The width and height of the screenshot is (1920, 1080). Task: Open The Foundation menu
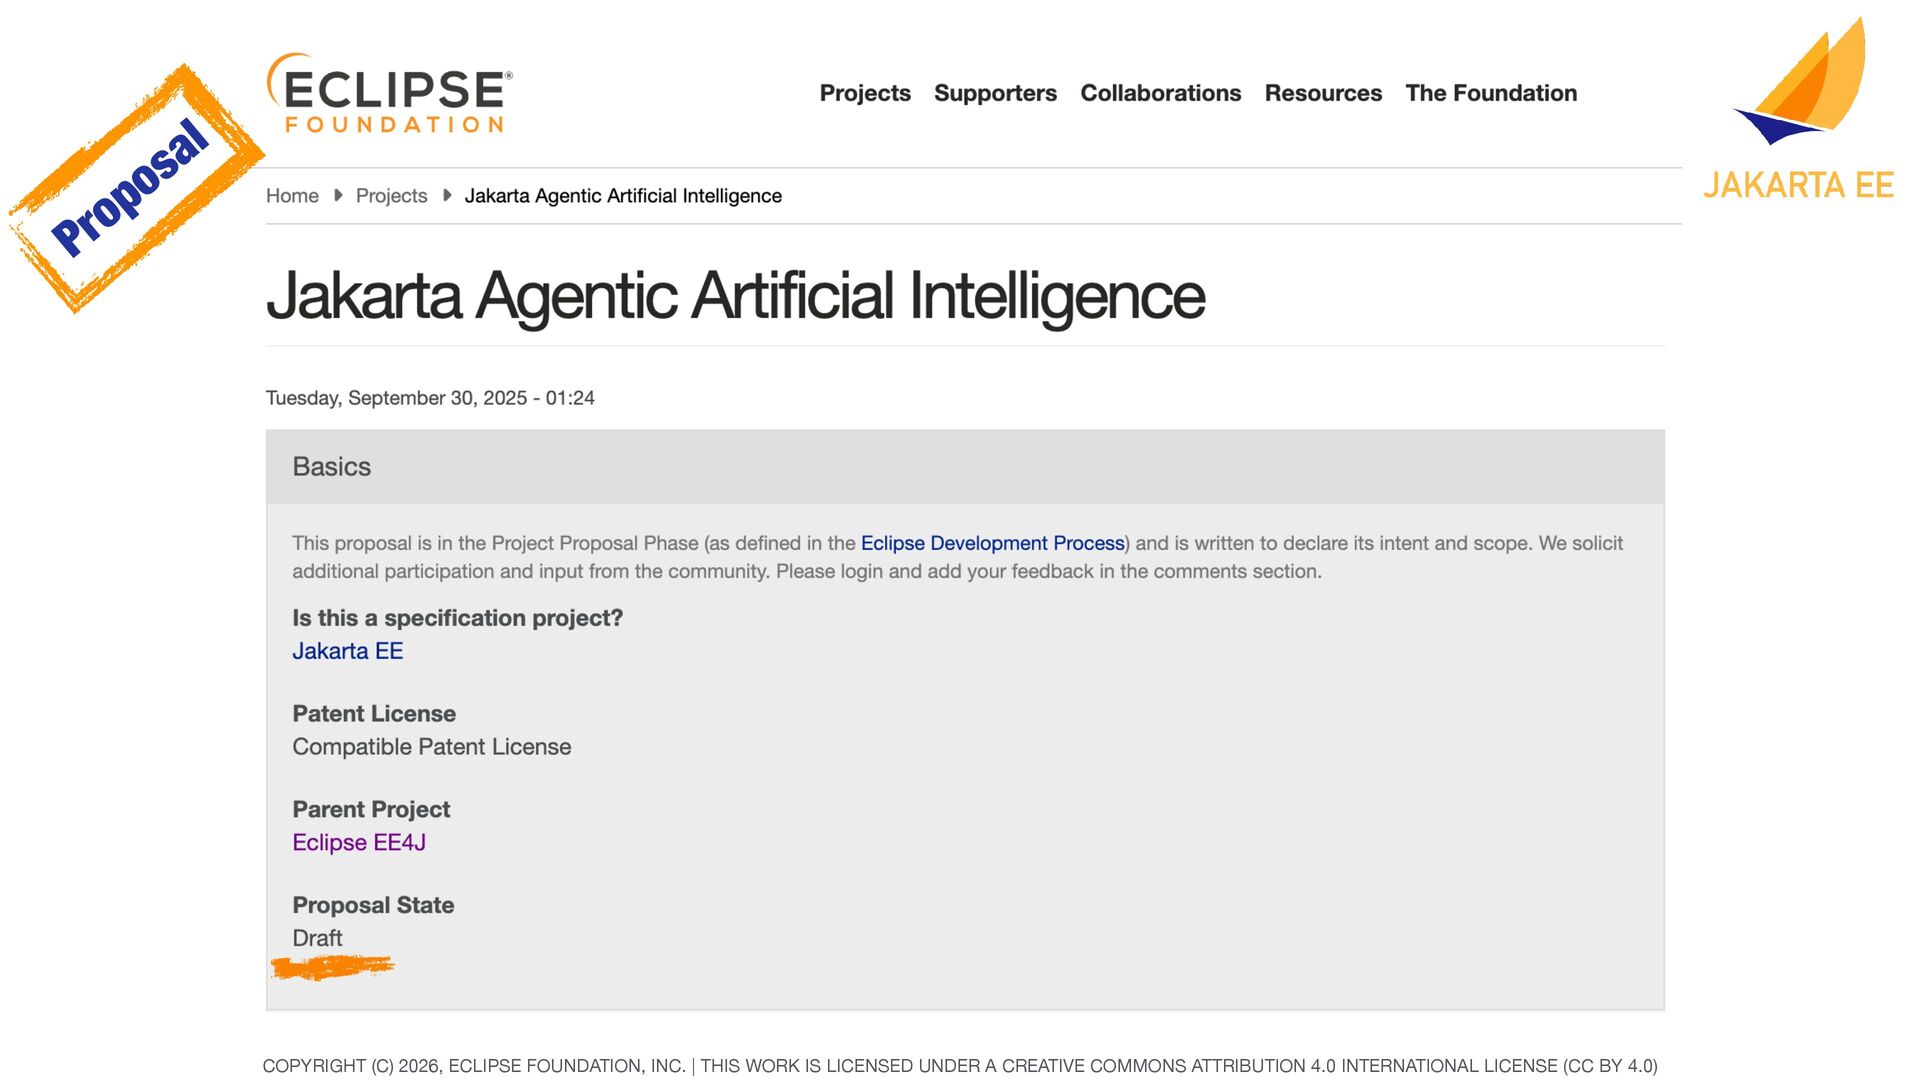(1491, 93)
